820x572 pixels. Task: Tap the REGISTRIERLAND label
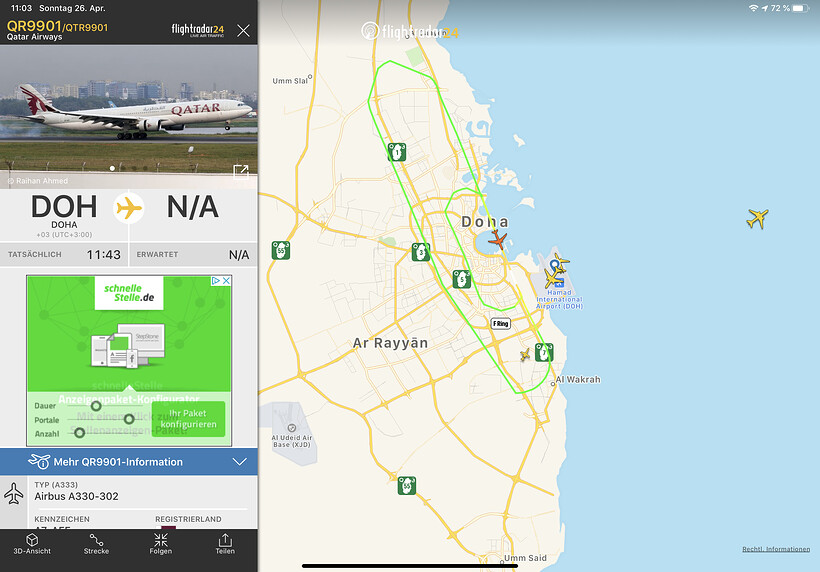coord(188,519)
